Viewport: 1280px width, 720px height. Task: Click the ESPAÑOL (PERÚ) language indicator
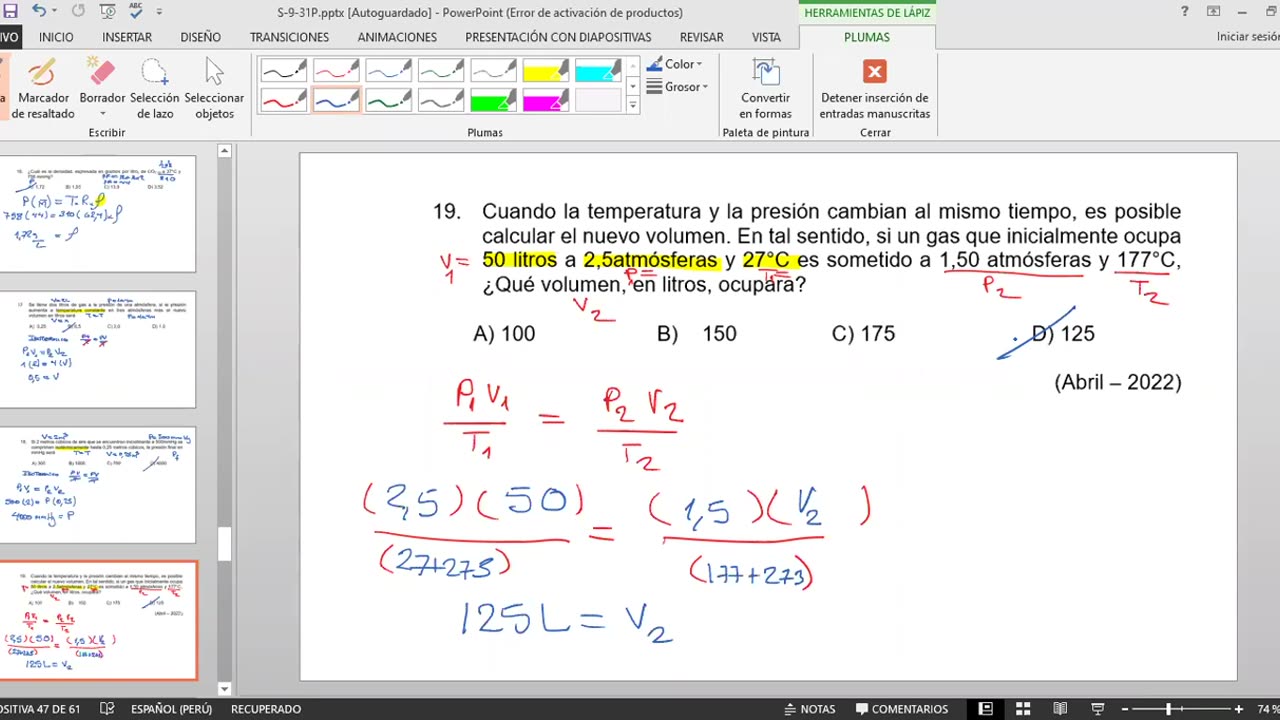pos(171,709)
